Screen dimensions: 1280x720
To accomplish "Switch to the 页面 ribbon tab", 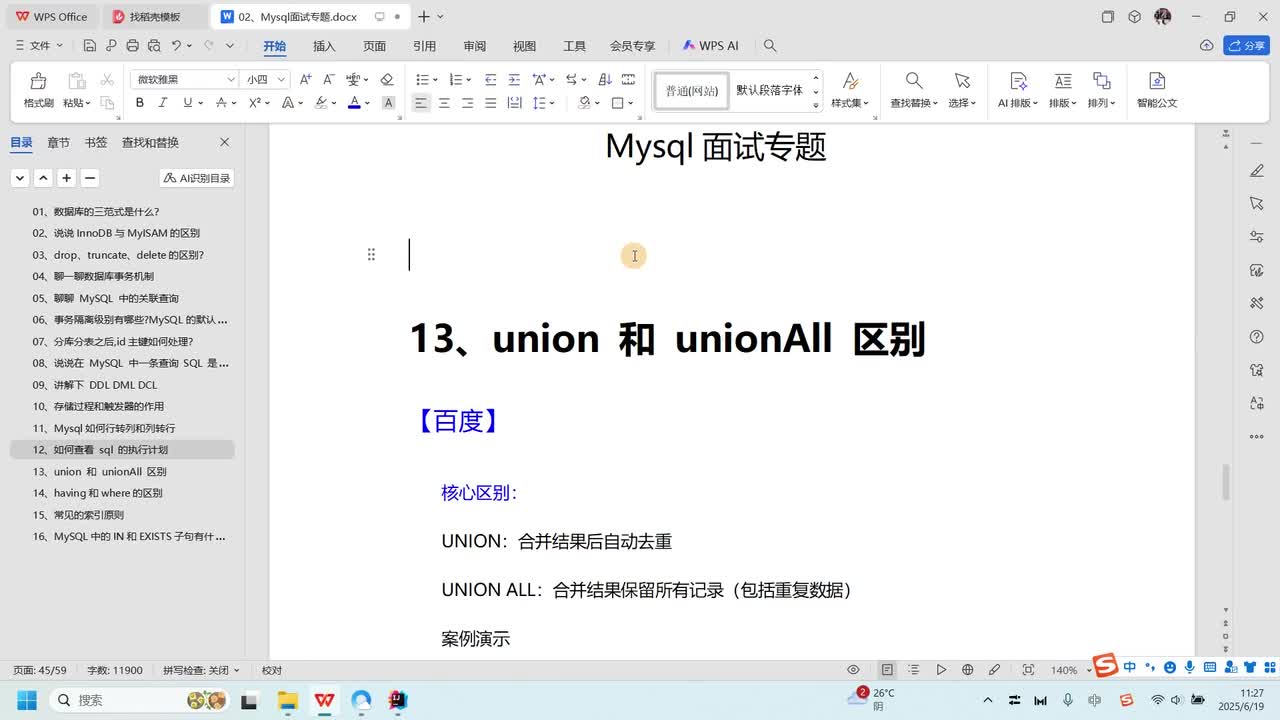I will 374,46.
